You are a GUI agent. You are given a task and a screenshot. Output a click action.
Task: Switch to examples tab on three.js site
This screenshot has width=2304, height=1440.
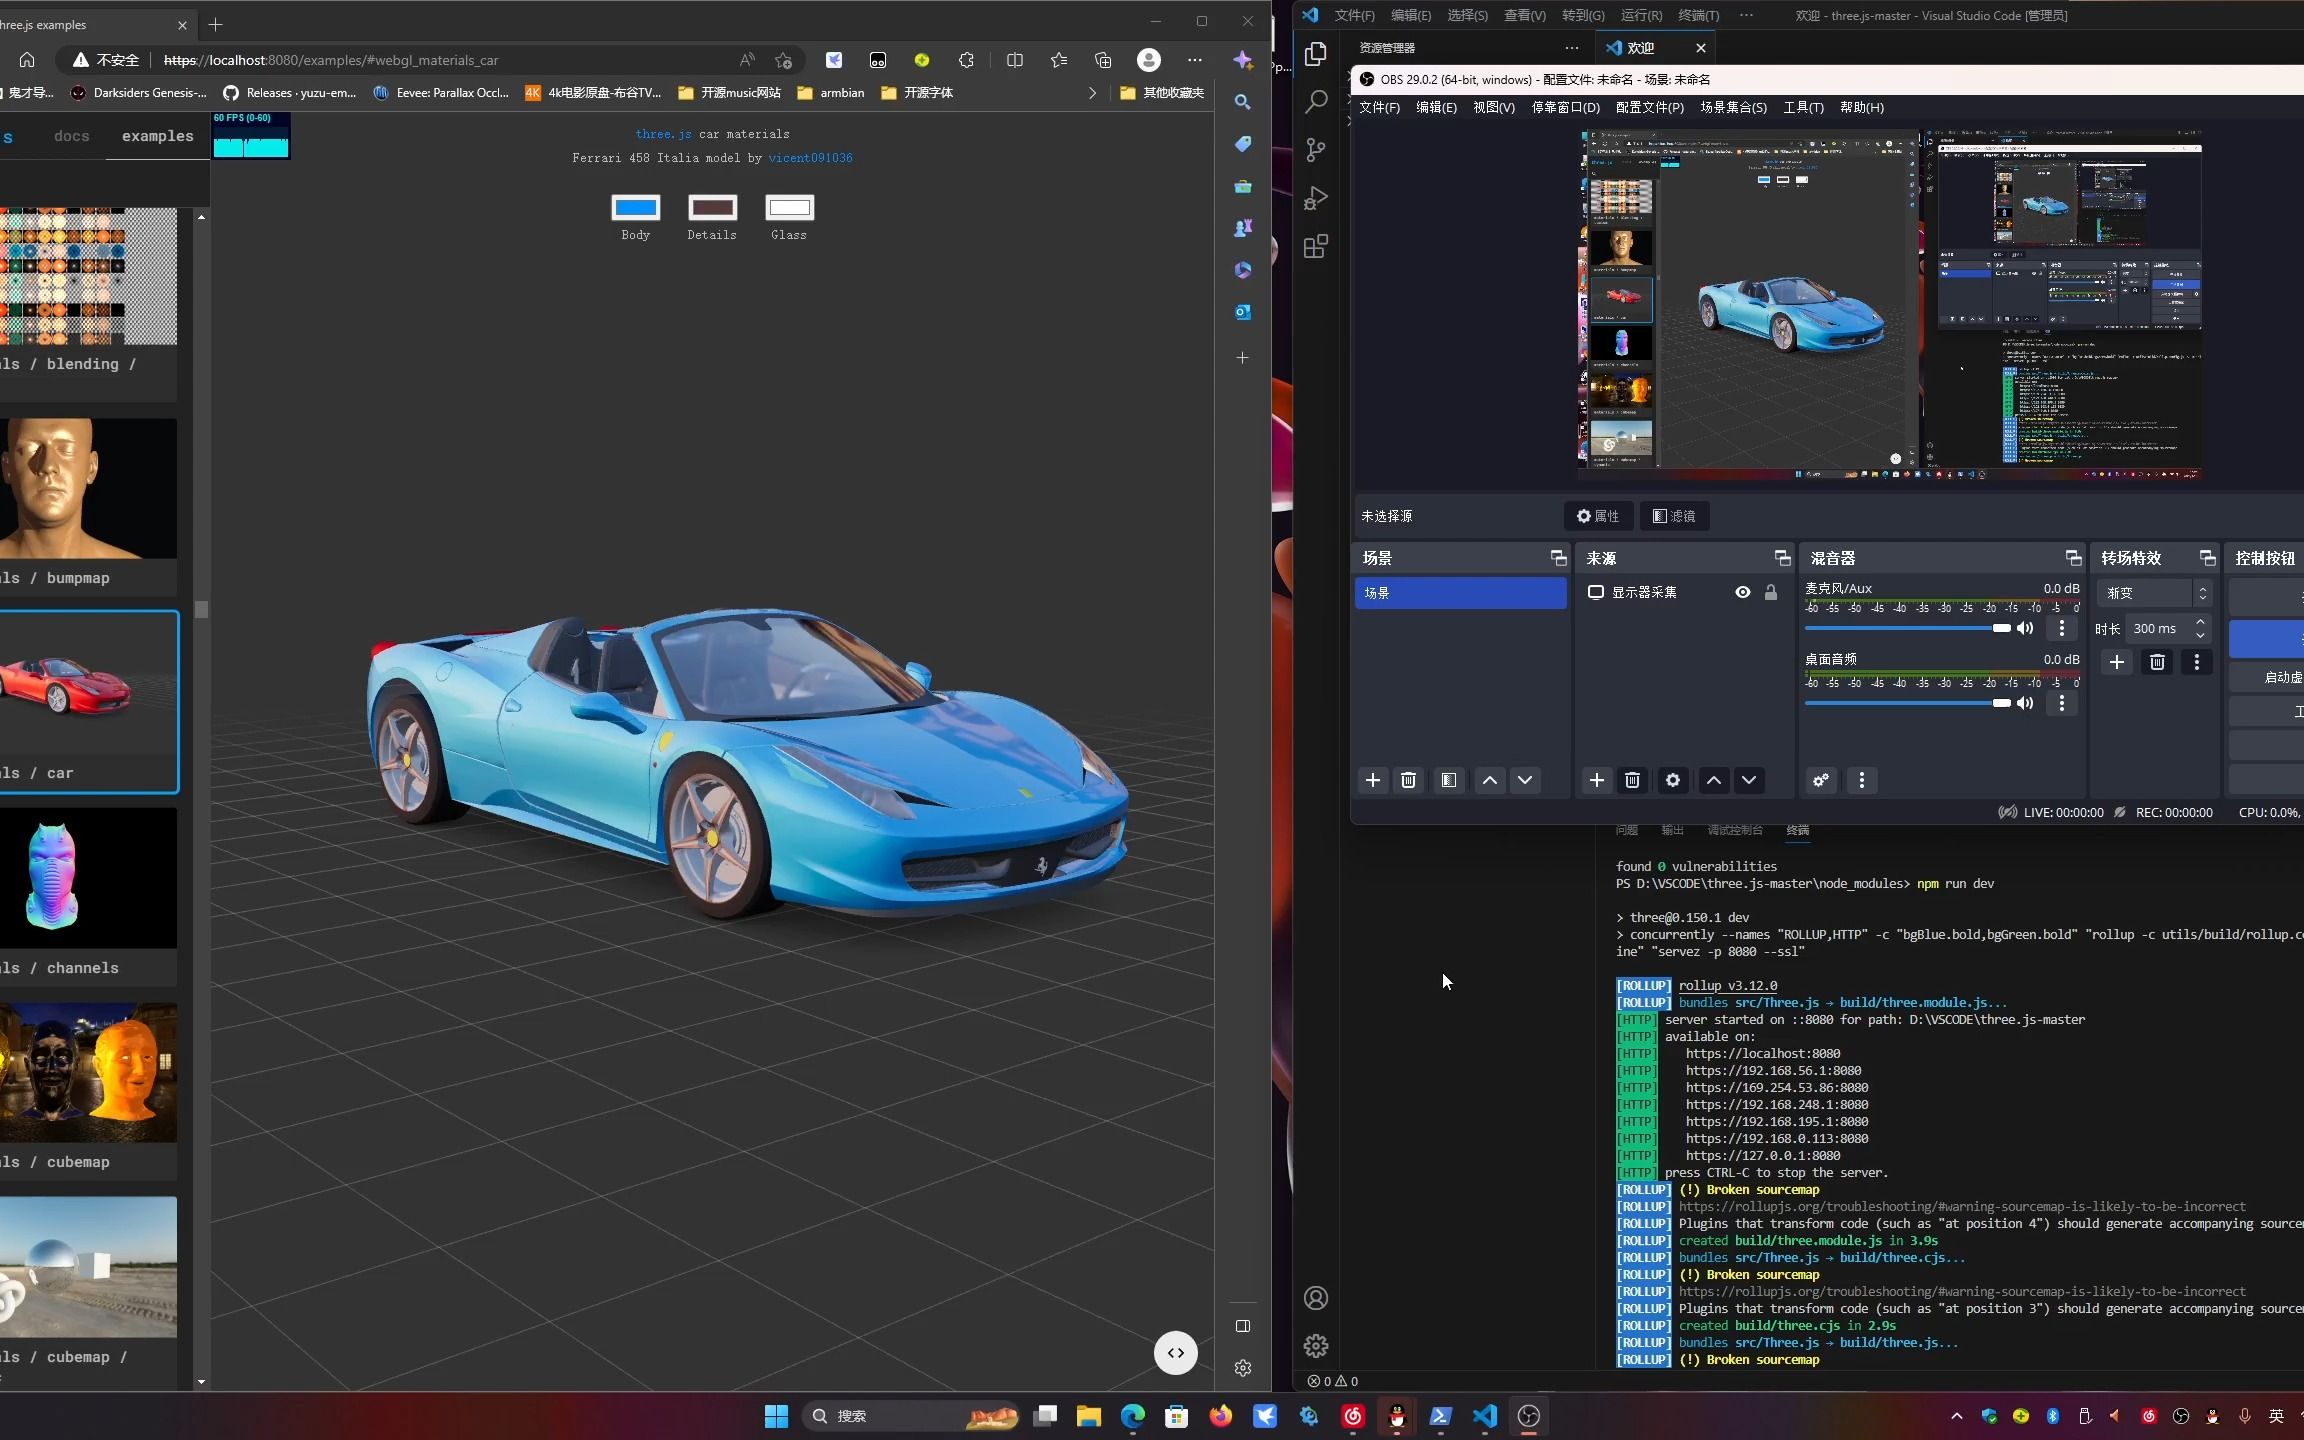(x=158, y=136)
